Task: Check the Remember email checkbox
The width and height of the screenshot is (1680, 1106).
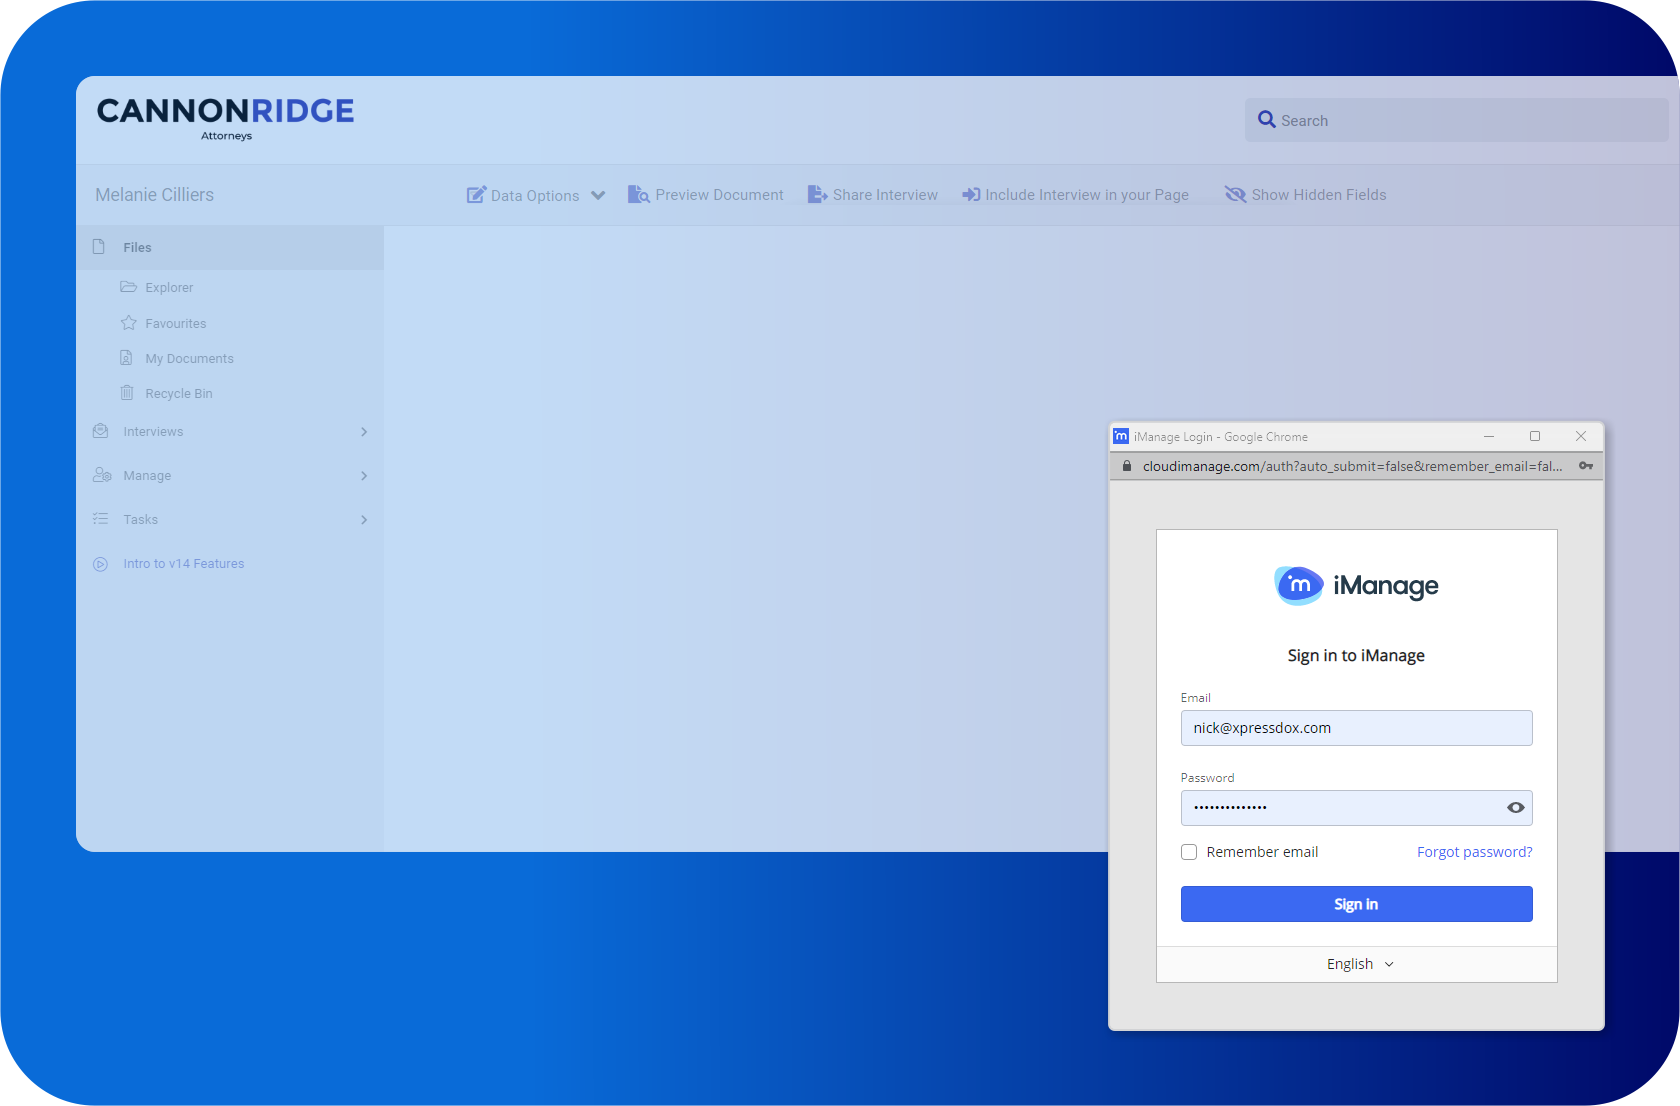Action: click(1189, 852)
